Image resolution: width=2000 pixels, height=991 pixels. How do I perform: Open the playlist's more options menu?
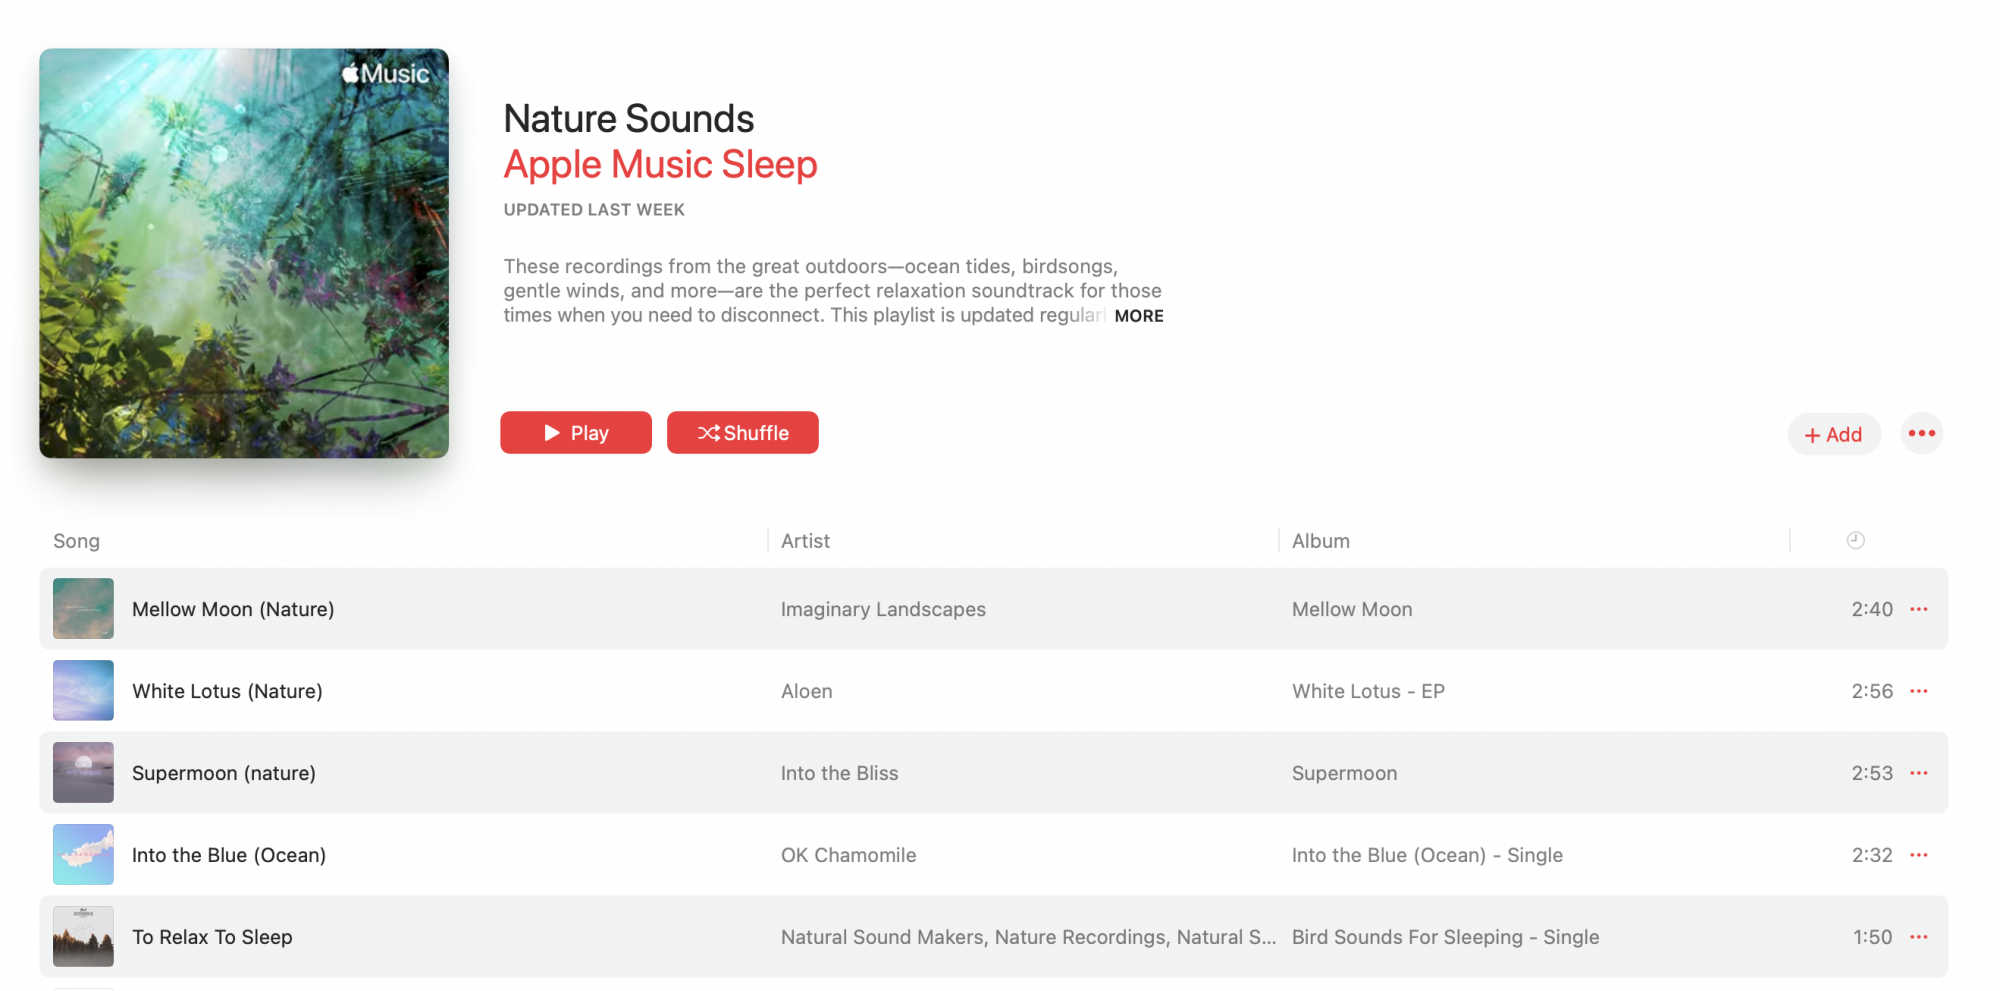pos(1921,434)
